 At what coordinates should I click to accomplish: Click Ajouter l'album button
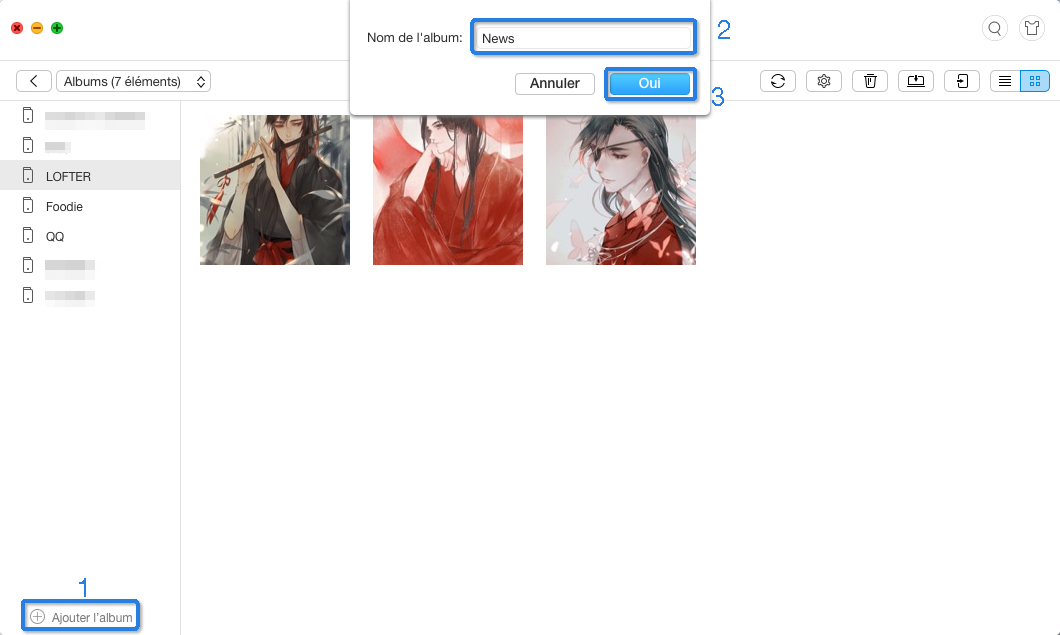80,617
